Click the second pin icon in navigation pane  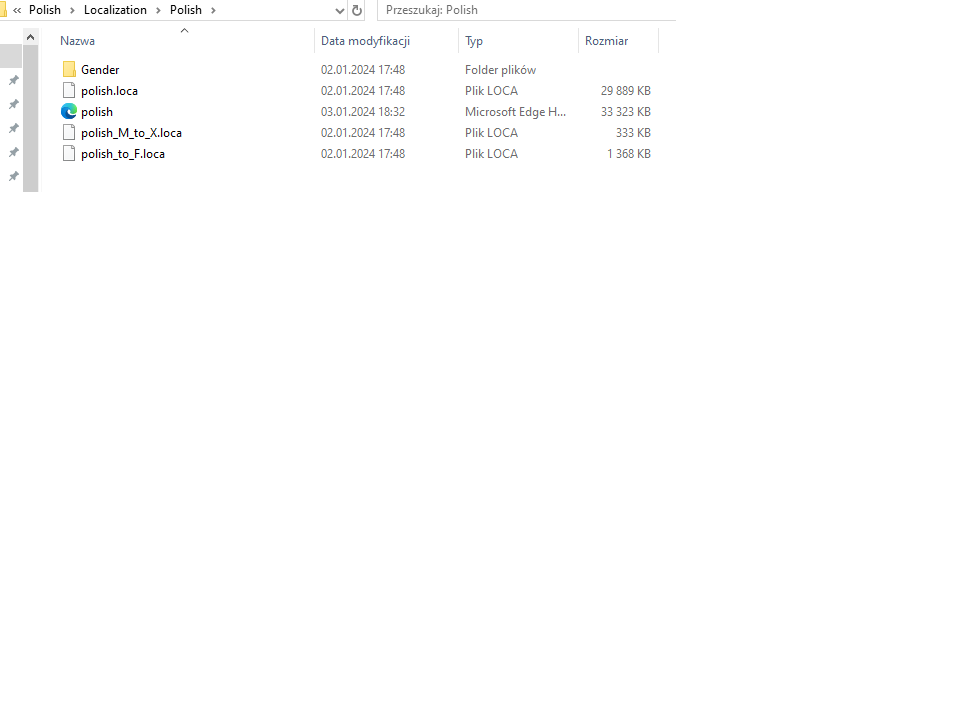[x=13, y=104]
